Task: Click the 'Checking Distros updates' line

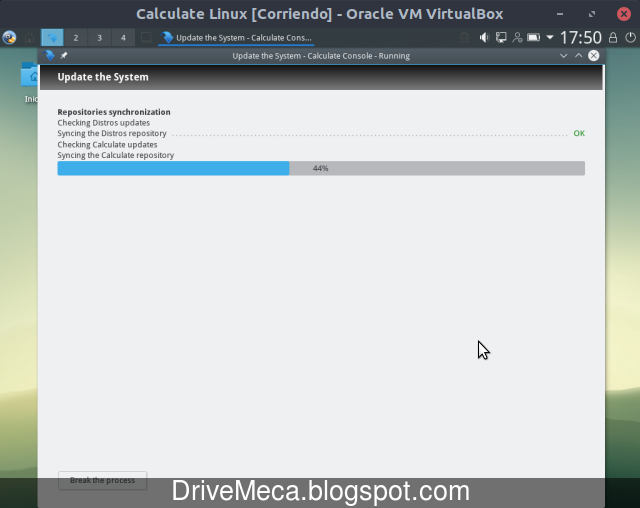Action: pos(104,123)
